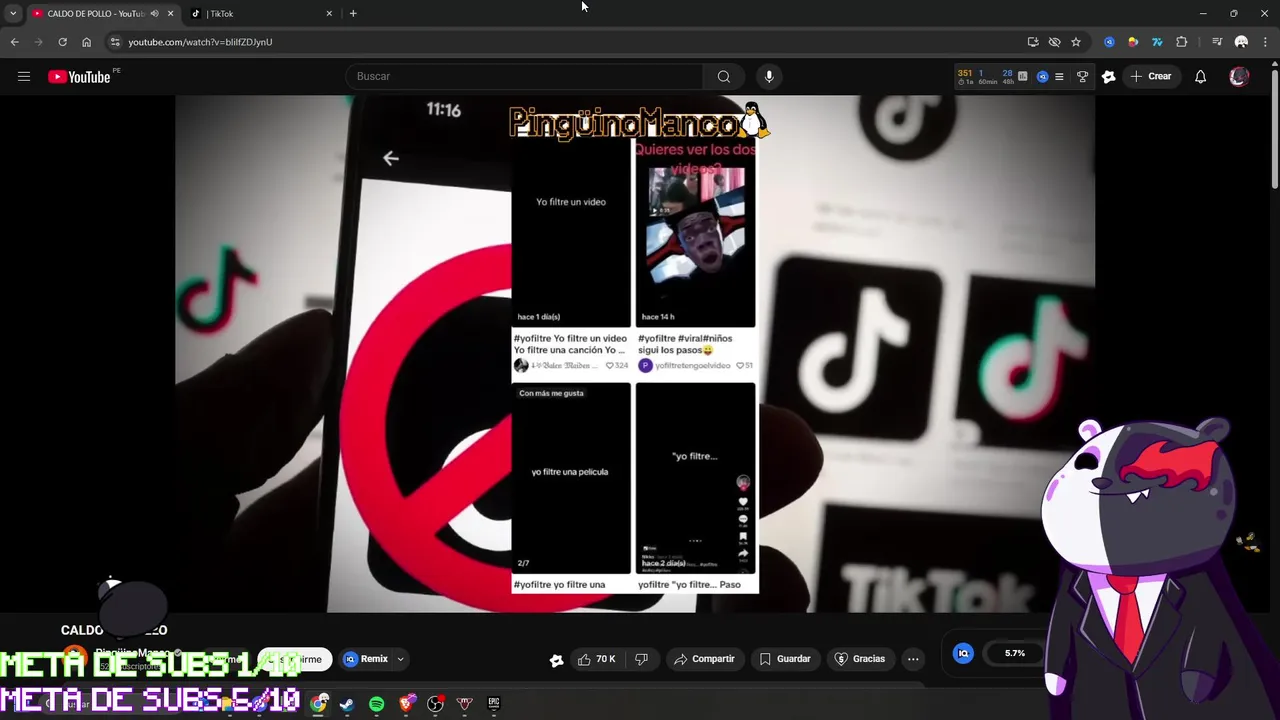Close the TikTok tab
1280x720 pixels.
pos(329,13)
